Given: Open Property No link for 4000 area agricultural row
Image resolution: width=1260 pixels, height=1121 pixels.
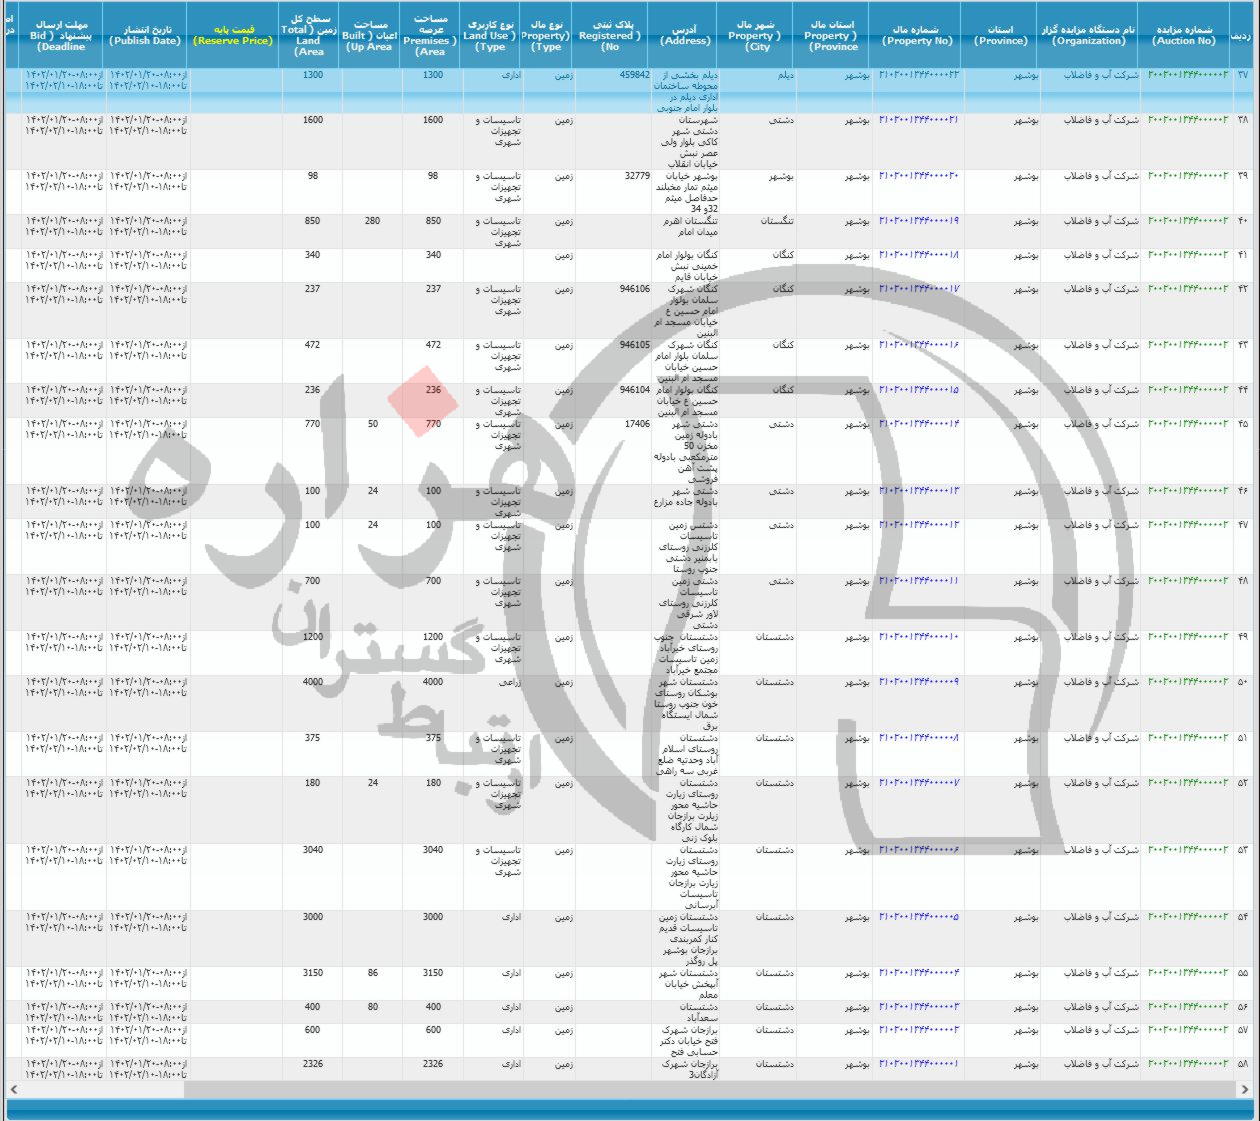Looking at the screenshot, I should 919,682.
